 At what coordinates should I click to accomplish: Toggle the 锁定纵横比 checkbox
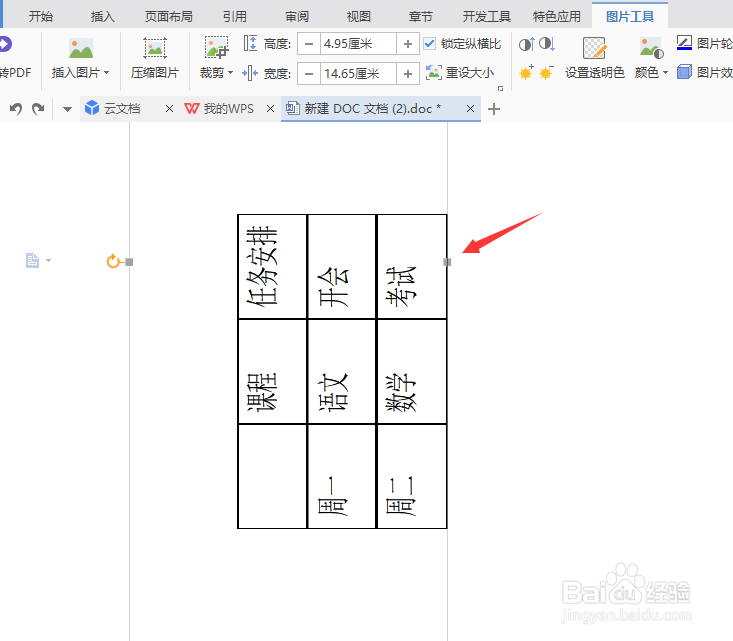429,44
